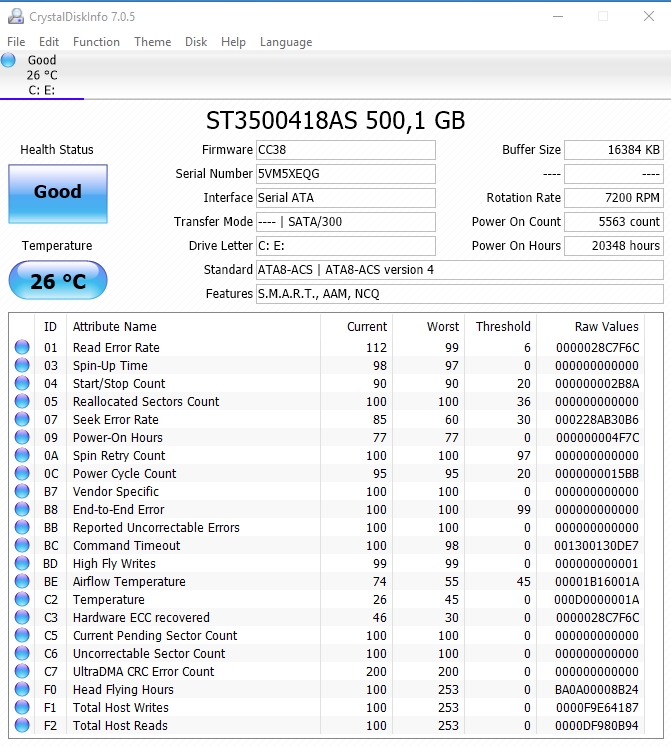The height and width of the screenshot is (746, 671).
Task: Click the status orb for C2 Temperature row
Action: 22,599
